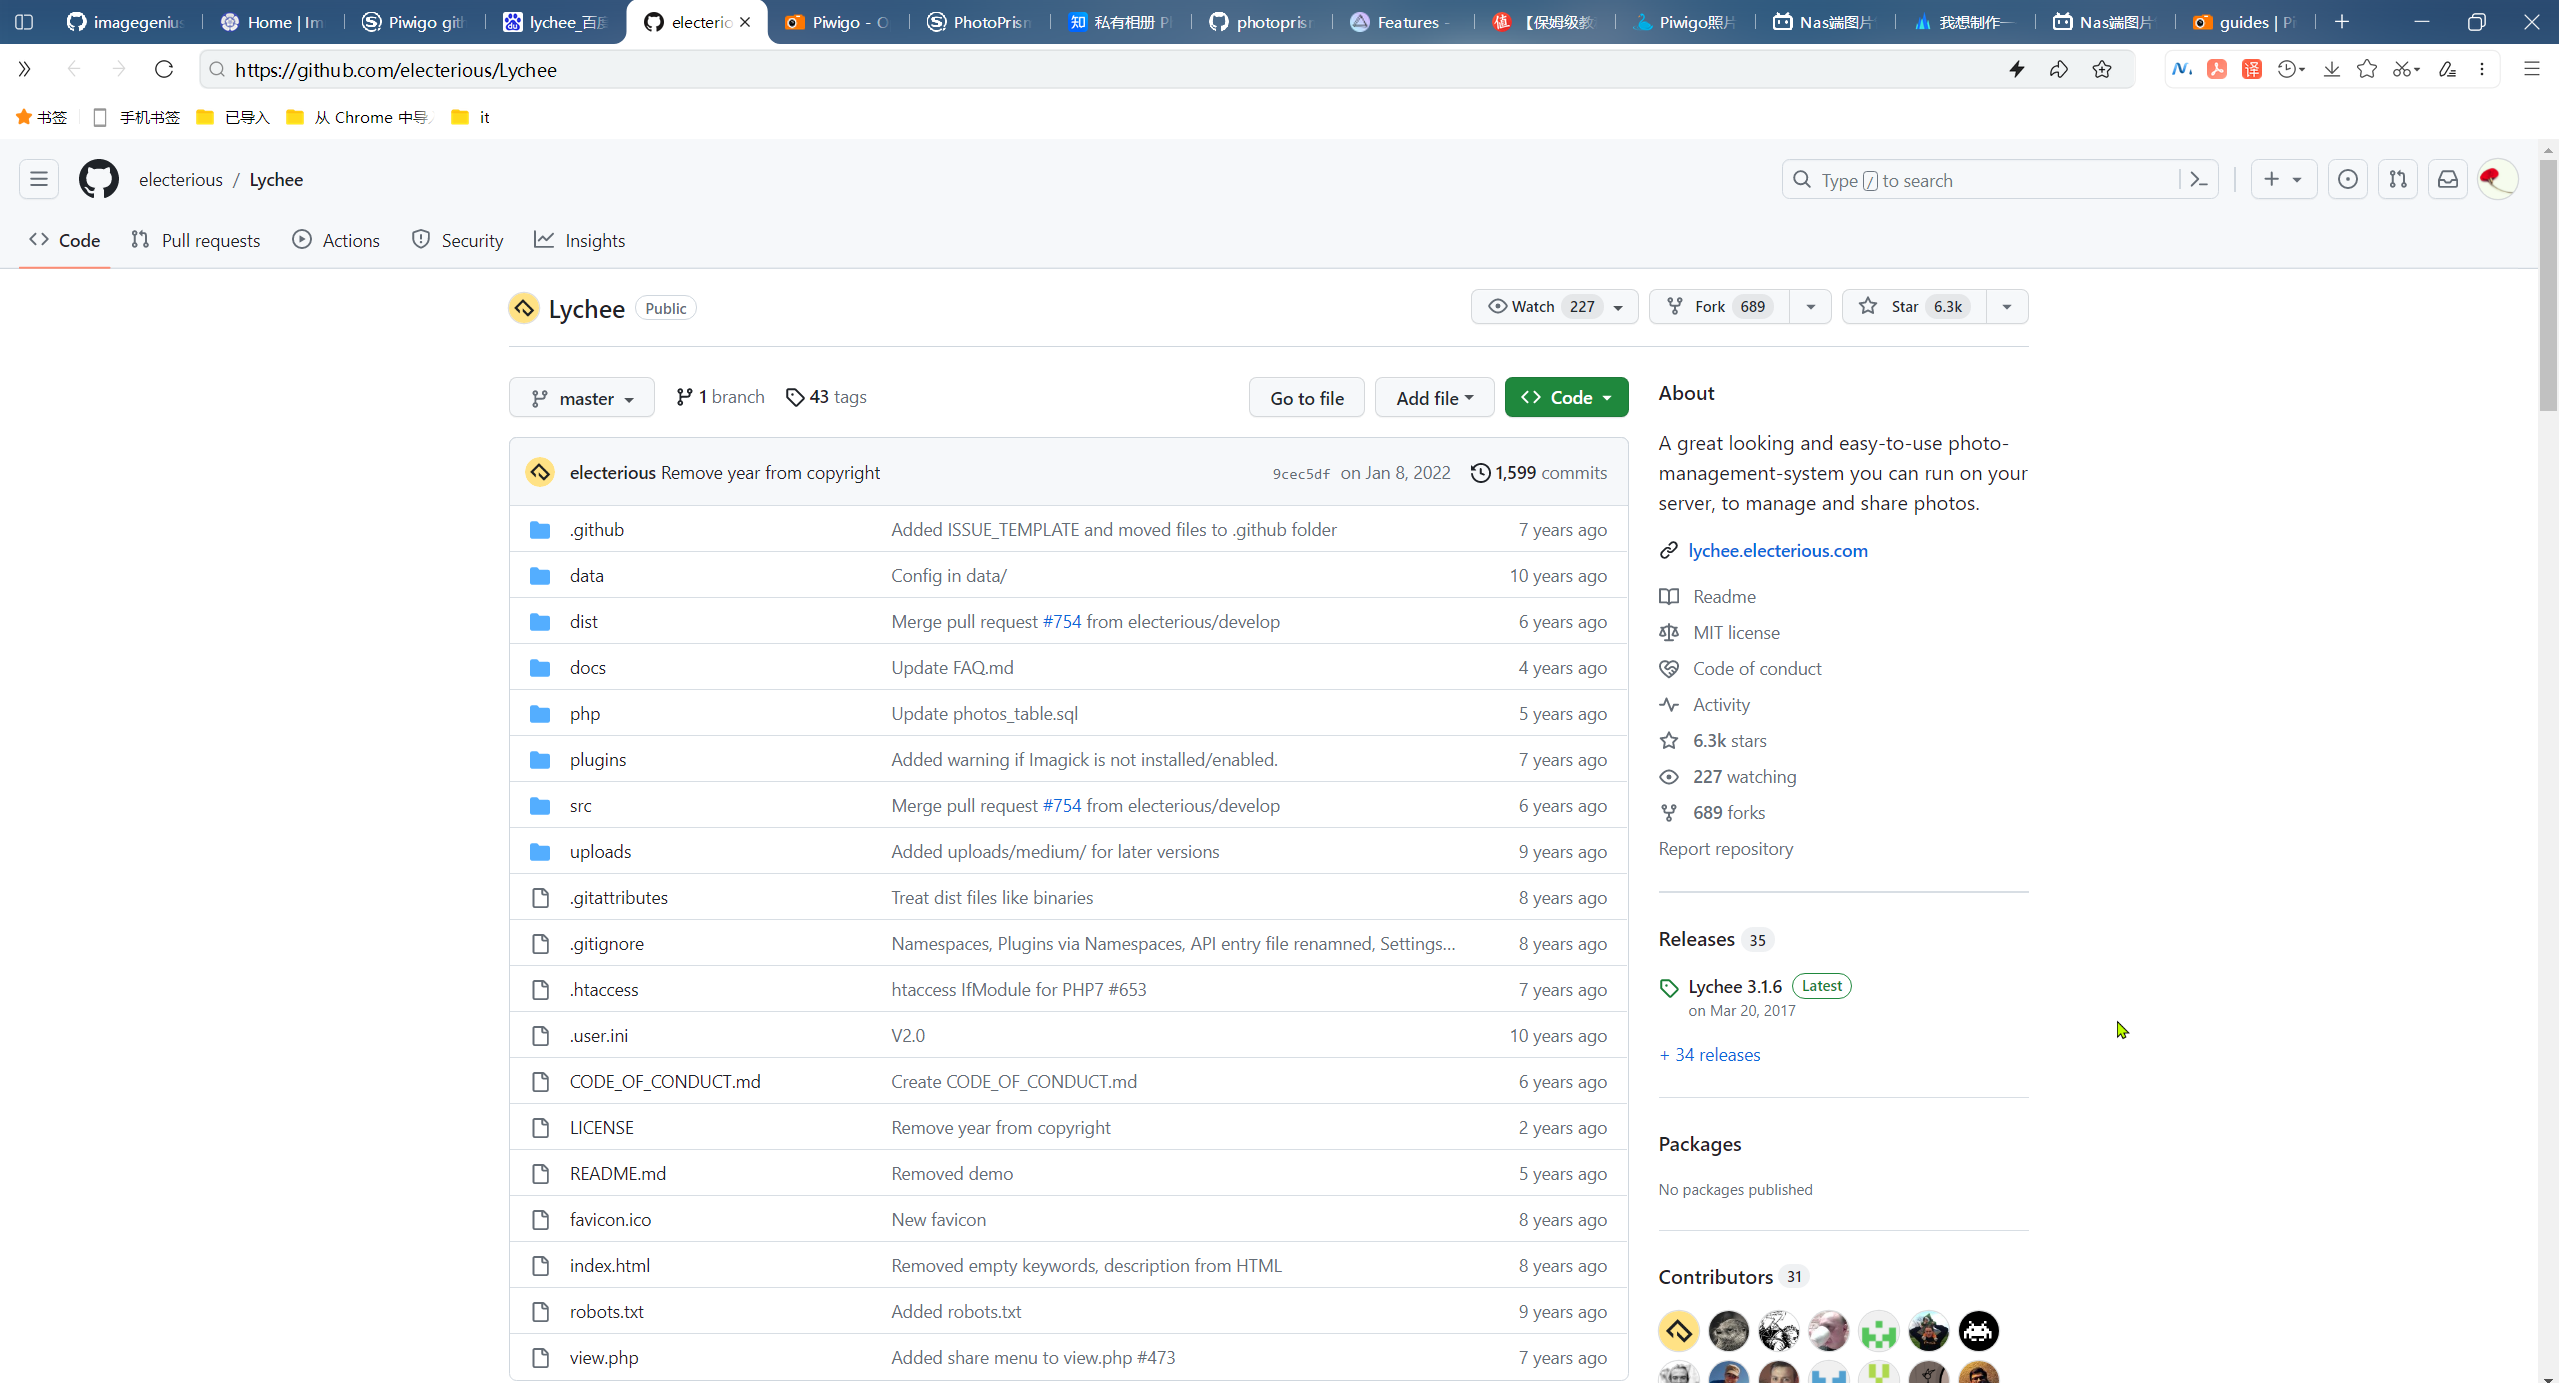Screen dimensions: 2559x1383
Task: Switch to the Code tab
Action: point(65,240)
